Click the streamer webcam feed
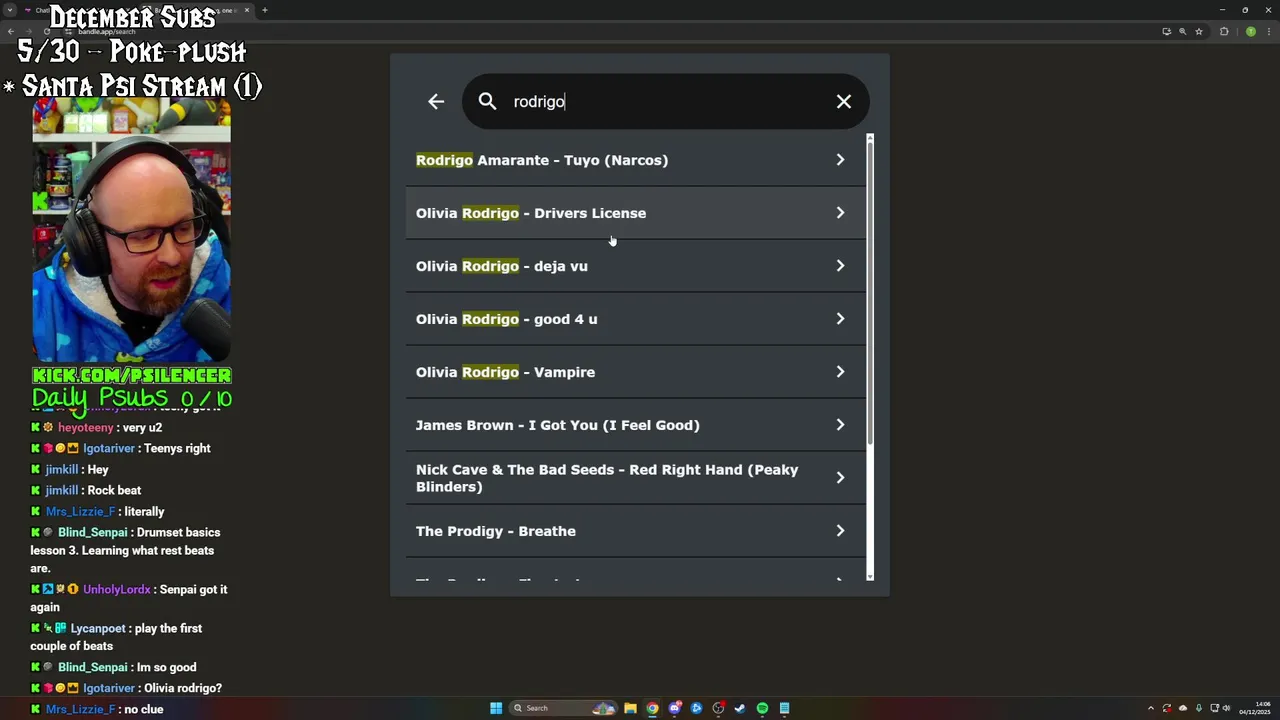Image resolution: width=1280 pixels, height=720 pixels. point(132,230)
